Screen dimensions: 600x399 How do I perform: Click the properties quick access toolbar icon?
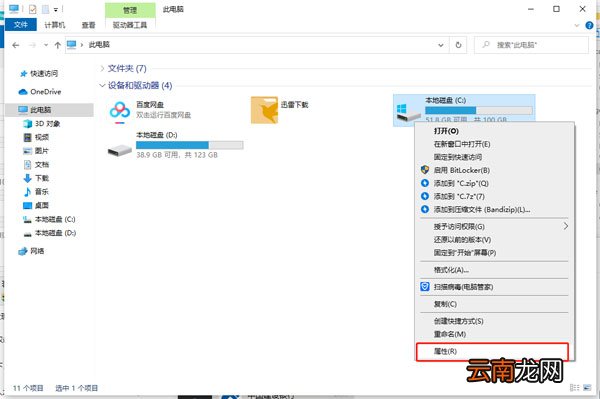pyautogui.click(x=33, y=9)
